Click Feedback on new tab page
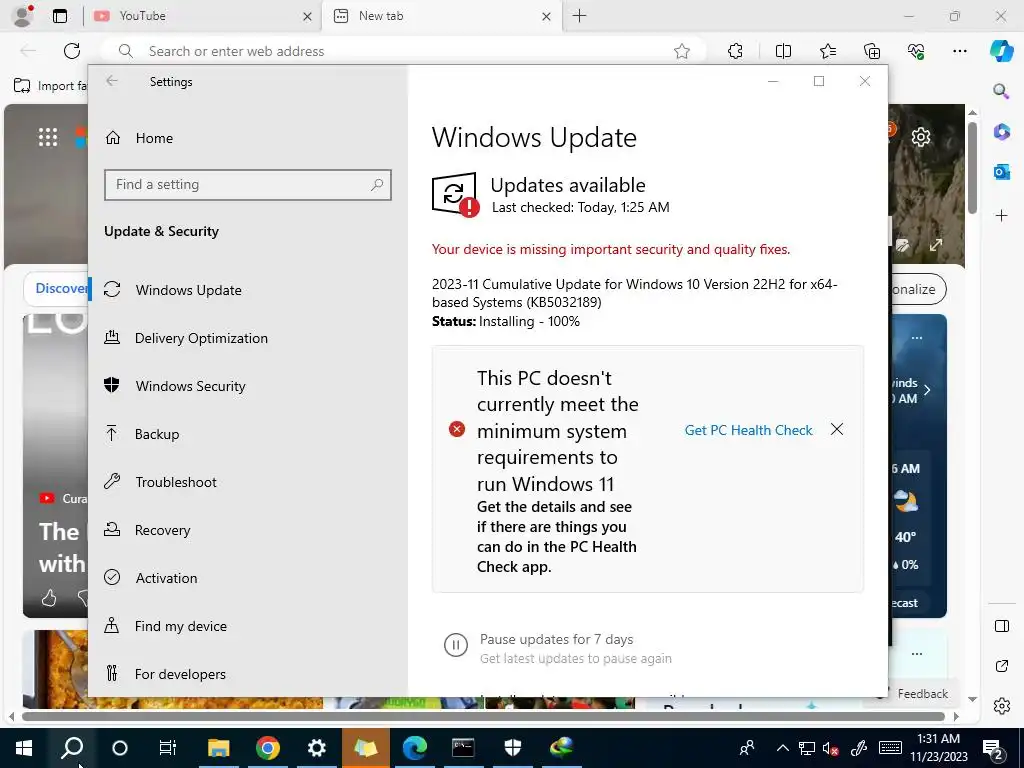The height and width of the screenshot is (768, 1024). pos(921,694)
